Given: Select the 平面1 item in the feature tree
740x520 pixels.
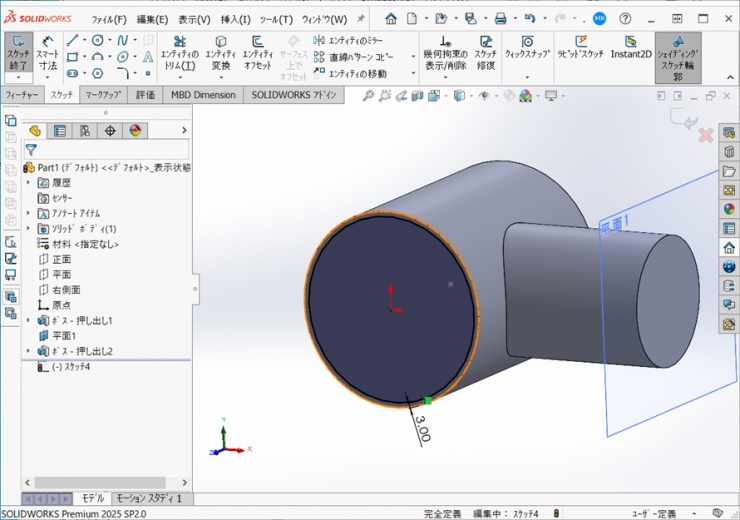Looking at the screenshot, I should tap(64, 336).
